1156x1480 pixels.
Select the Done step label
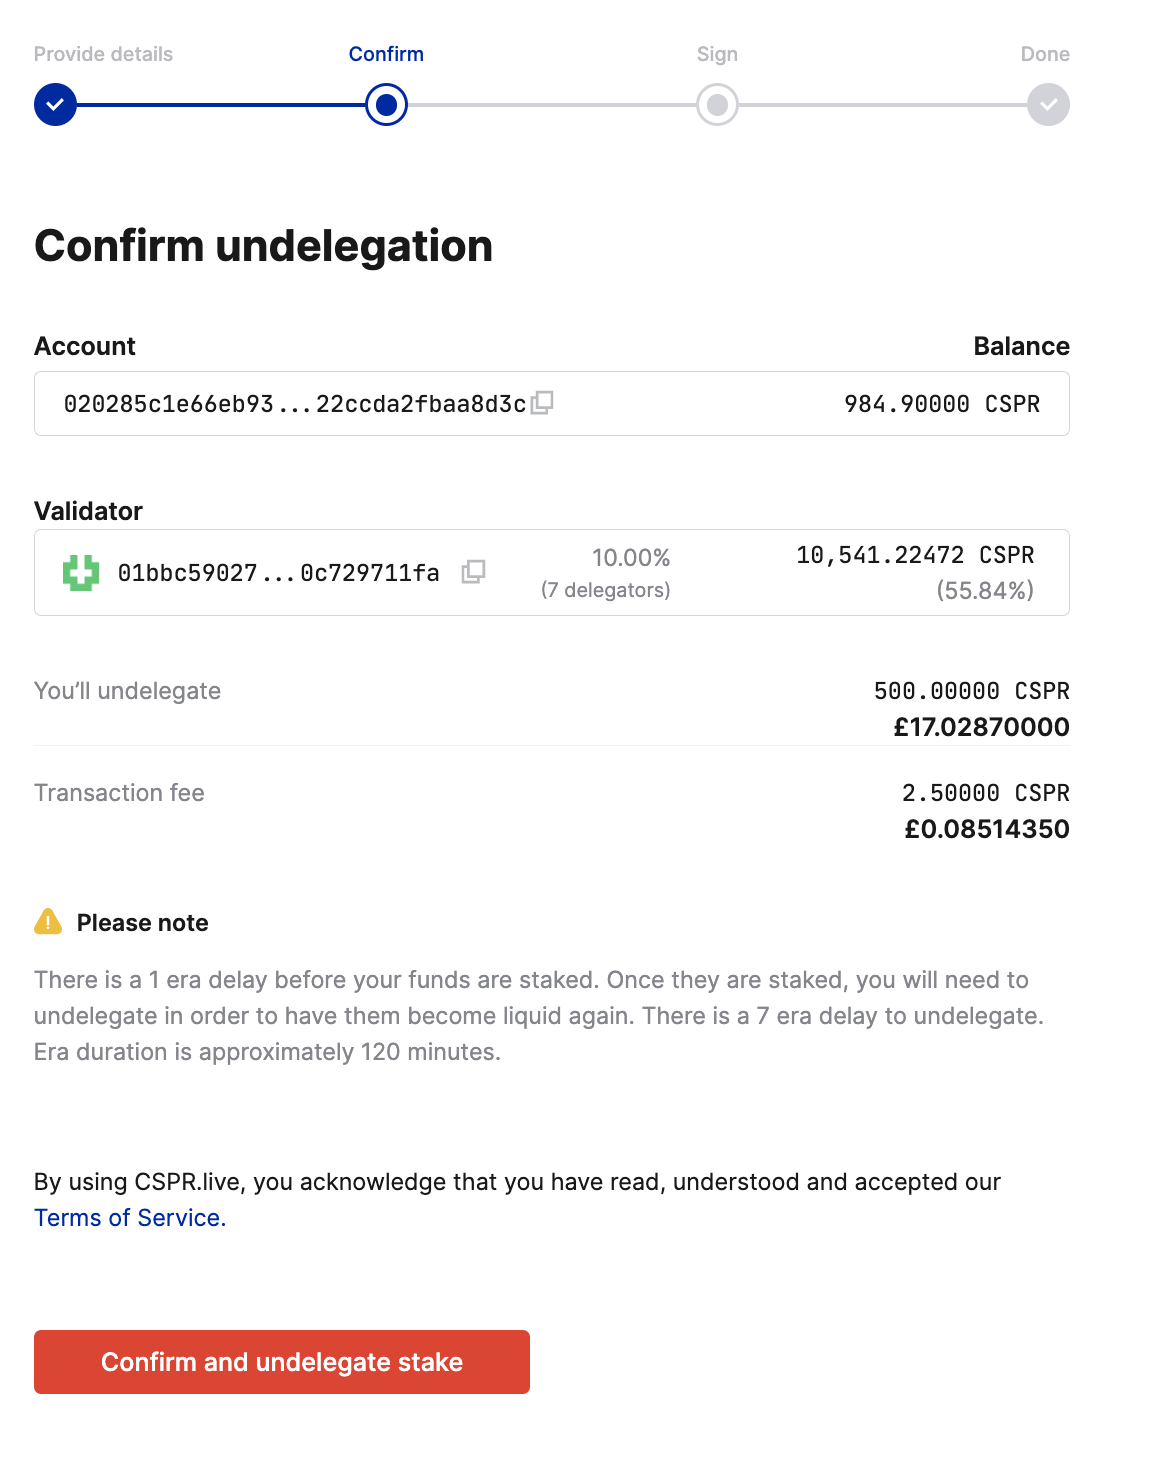[1045, 54]
